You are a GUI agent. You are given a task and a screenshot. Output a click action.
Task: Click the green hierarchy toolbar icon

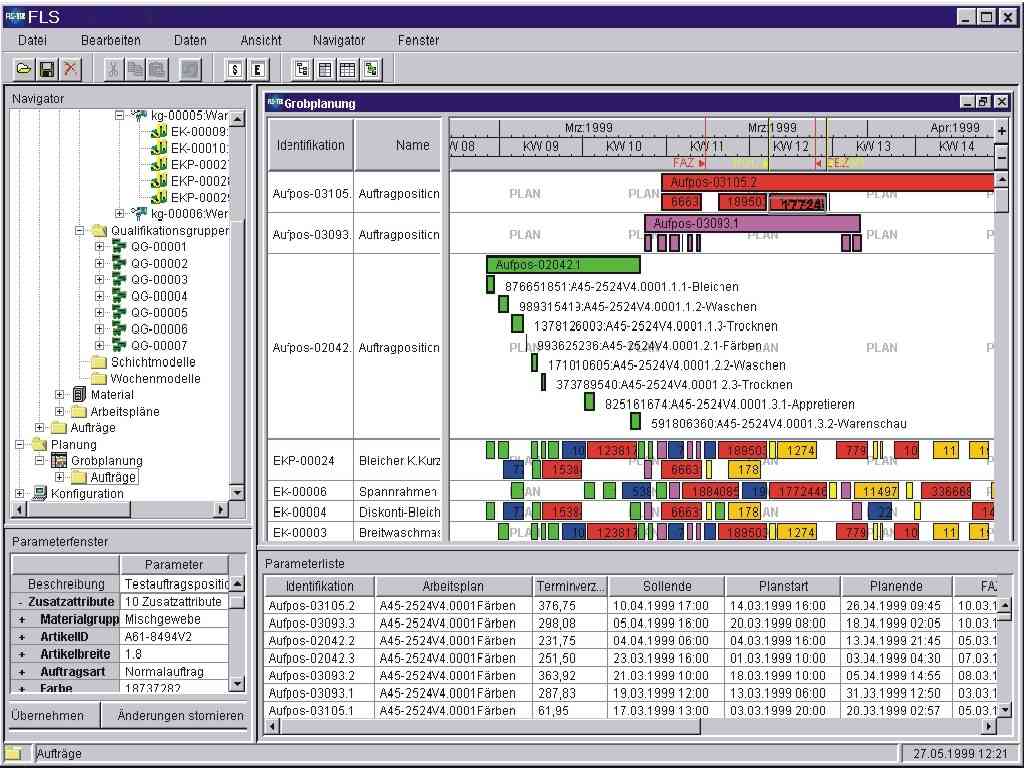372,69
